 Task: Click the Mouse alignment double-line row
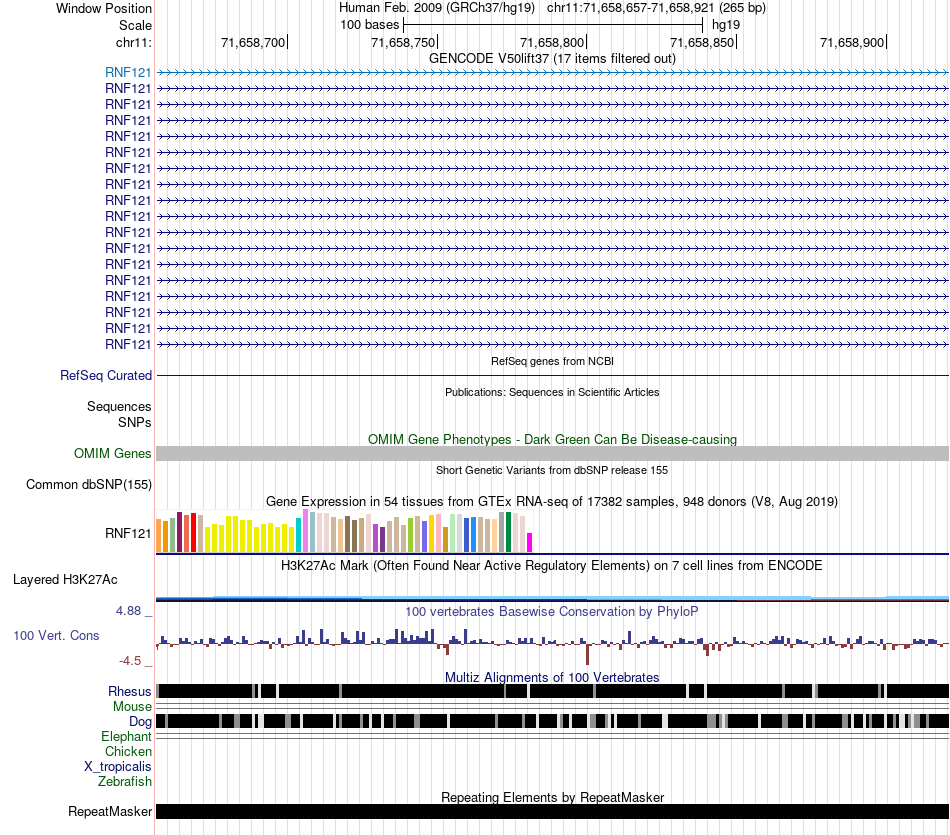pos(553,706)
